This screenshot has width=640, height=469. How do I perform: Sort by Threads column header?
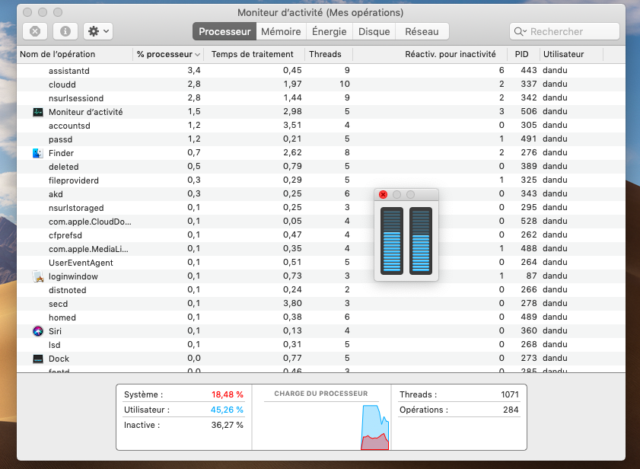click(x=329, y=54)
